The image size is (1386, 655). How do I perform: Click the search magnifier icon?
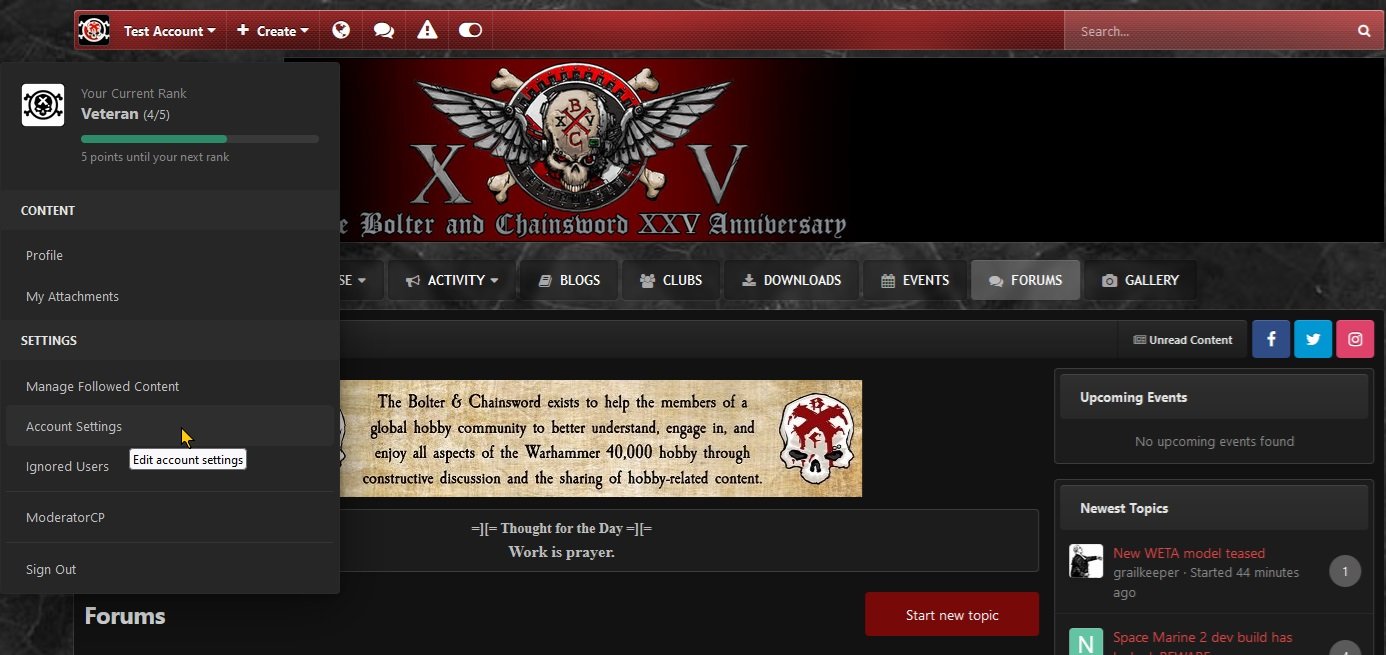pyautogui.click(x=1364, y=31)
